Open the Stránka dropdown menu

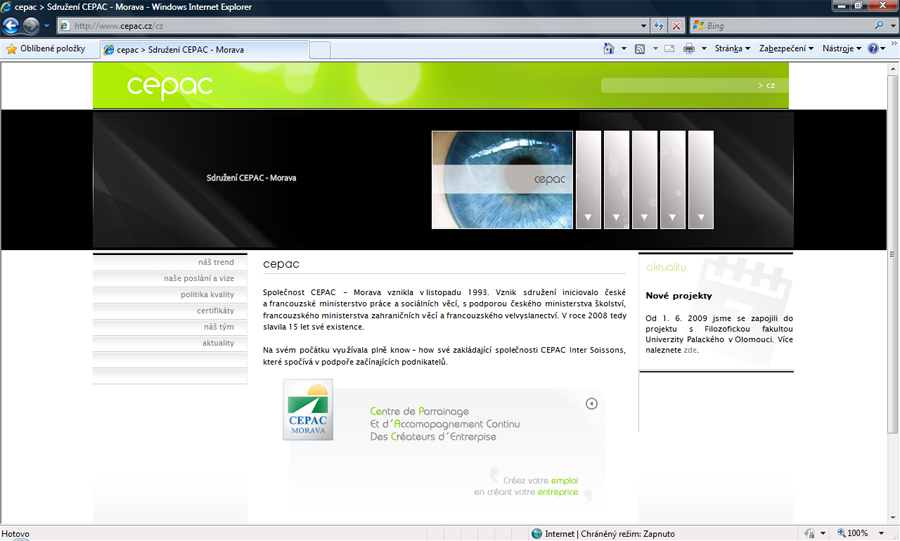coord(732,48)
